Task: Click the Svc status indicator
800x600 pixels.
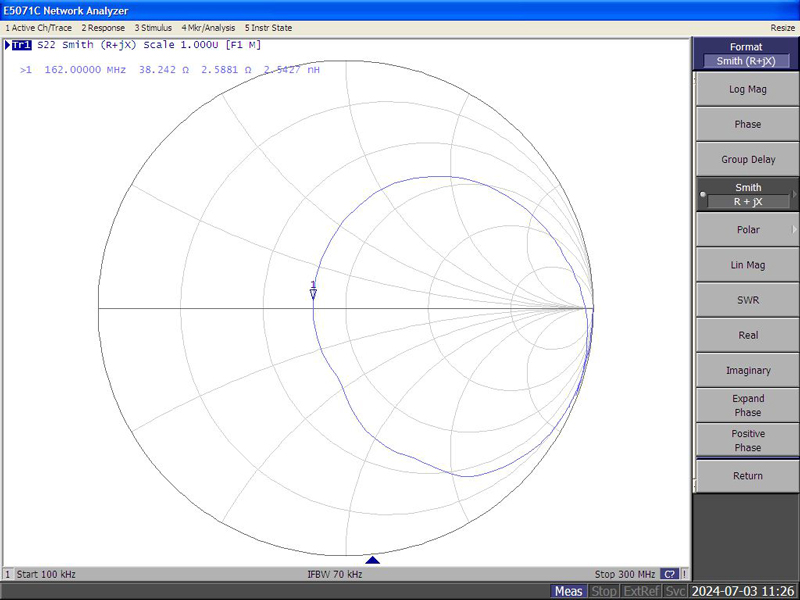Action: point(676,591)
